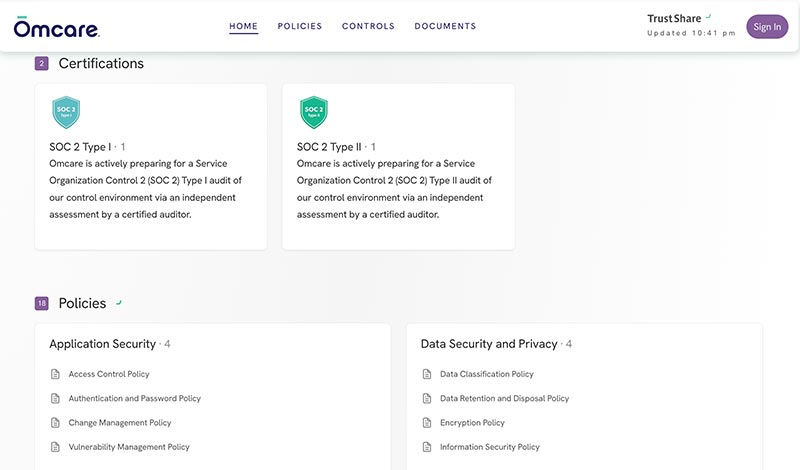800x470 pixels.
Task: Click the TrustShare label in header
Action: (674, 18)
